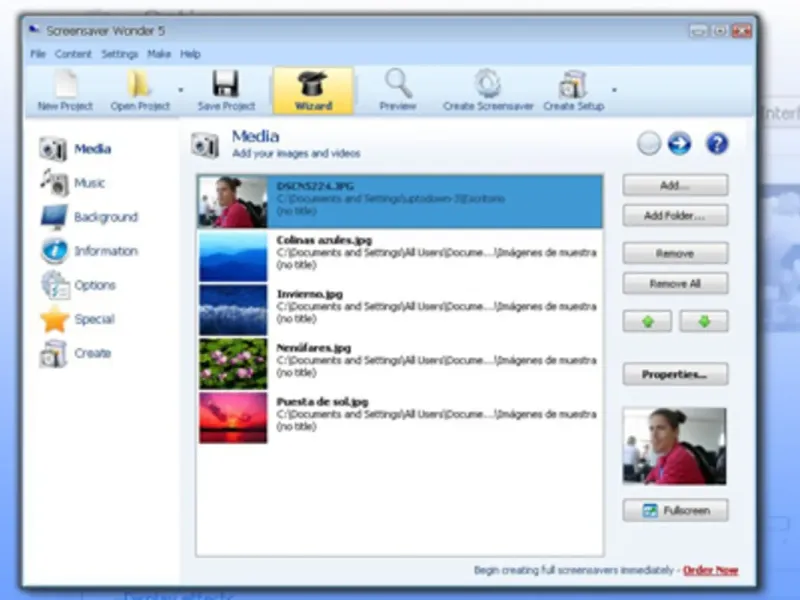Click the Media header camera icon

coord(205,145)
